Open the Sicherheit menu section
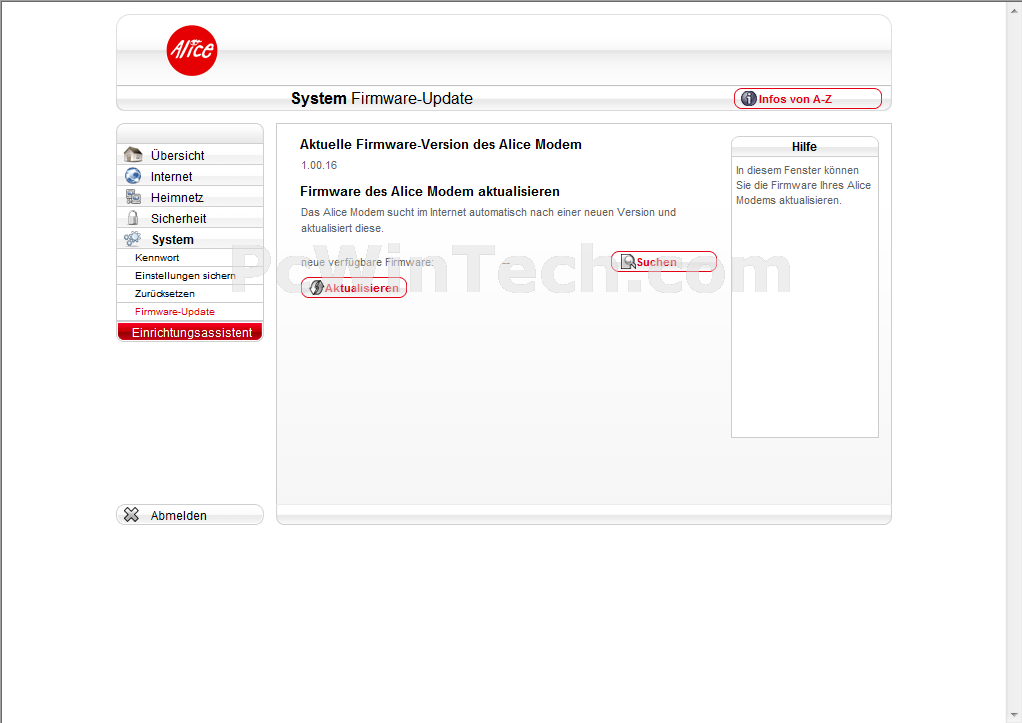The height and width of the screenshot is (723, 1022). (190, 218)
